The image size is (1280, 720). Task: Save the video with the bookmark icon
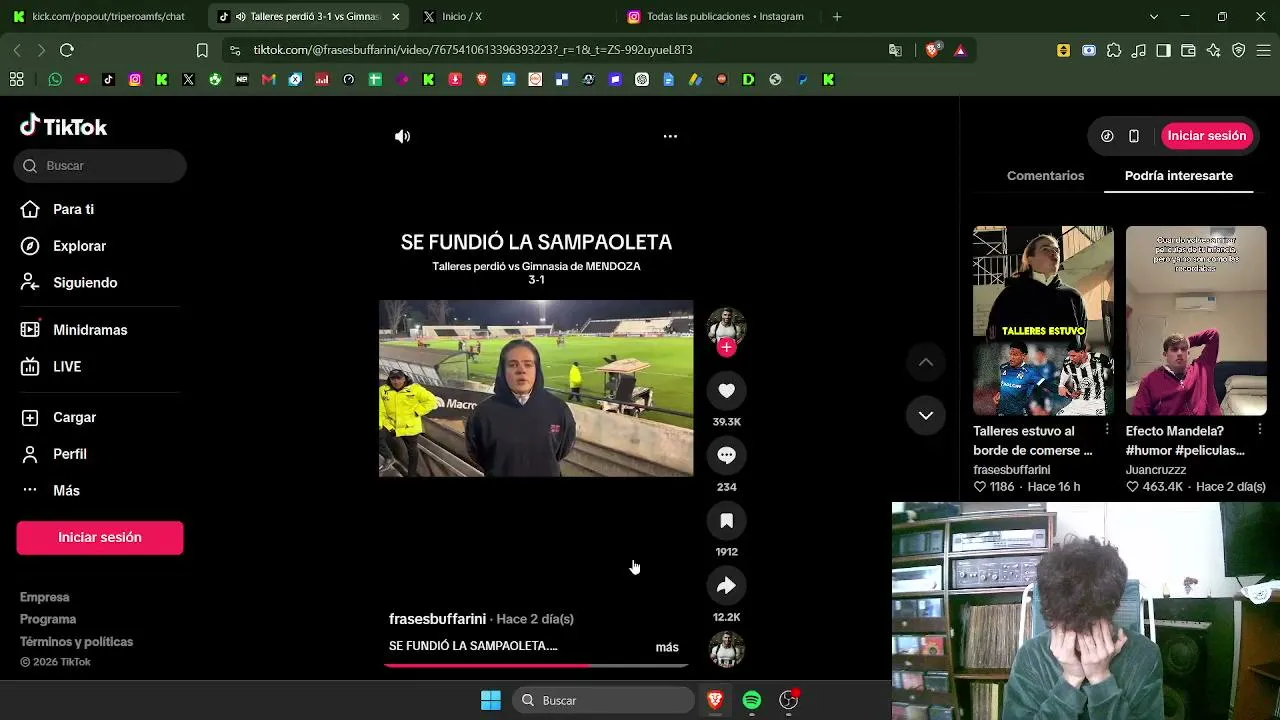(726, 520)
